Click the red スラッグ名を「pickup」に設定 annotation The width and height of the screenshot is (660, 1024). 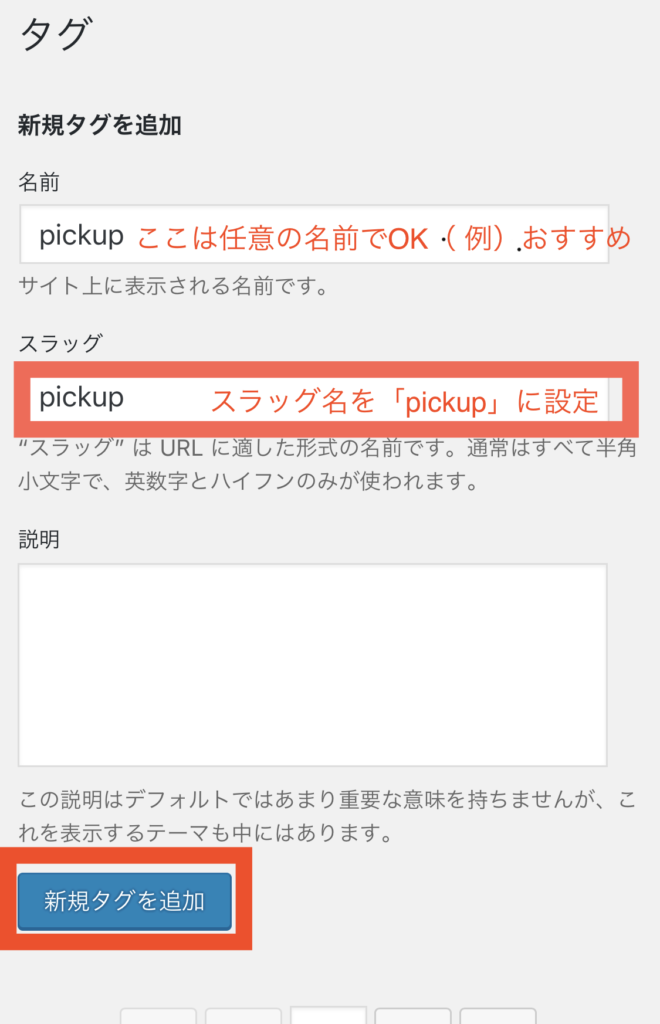tap(405, 401)
